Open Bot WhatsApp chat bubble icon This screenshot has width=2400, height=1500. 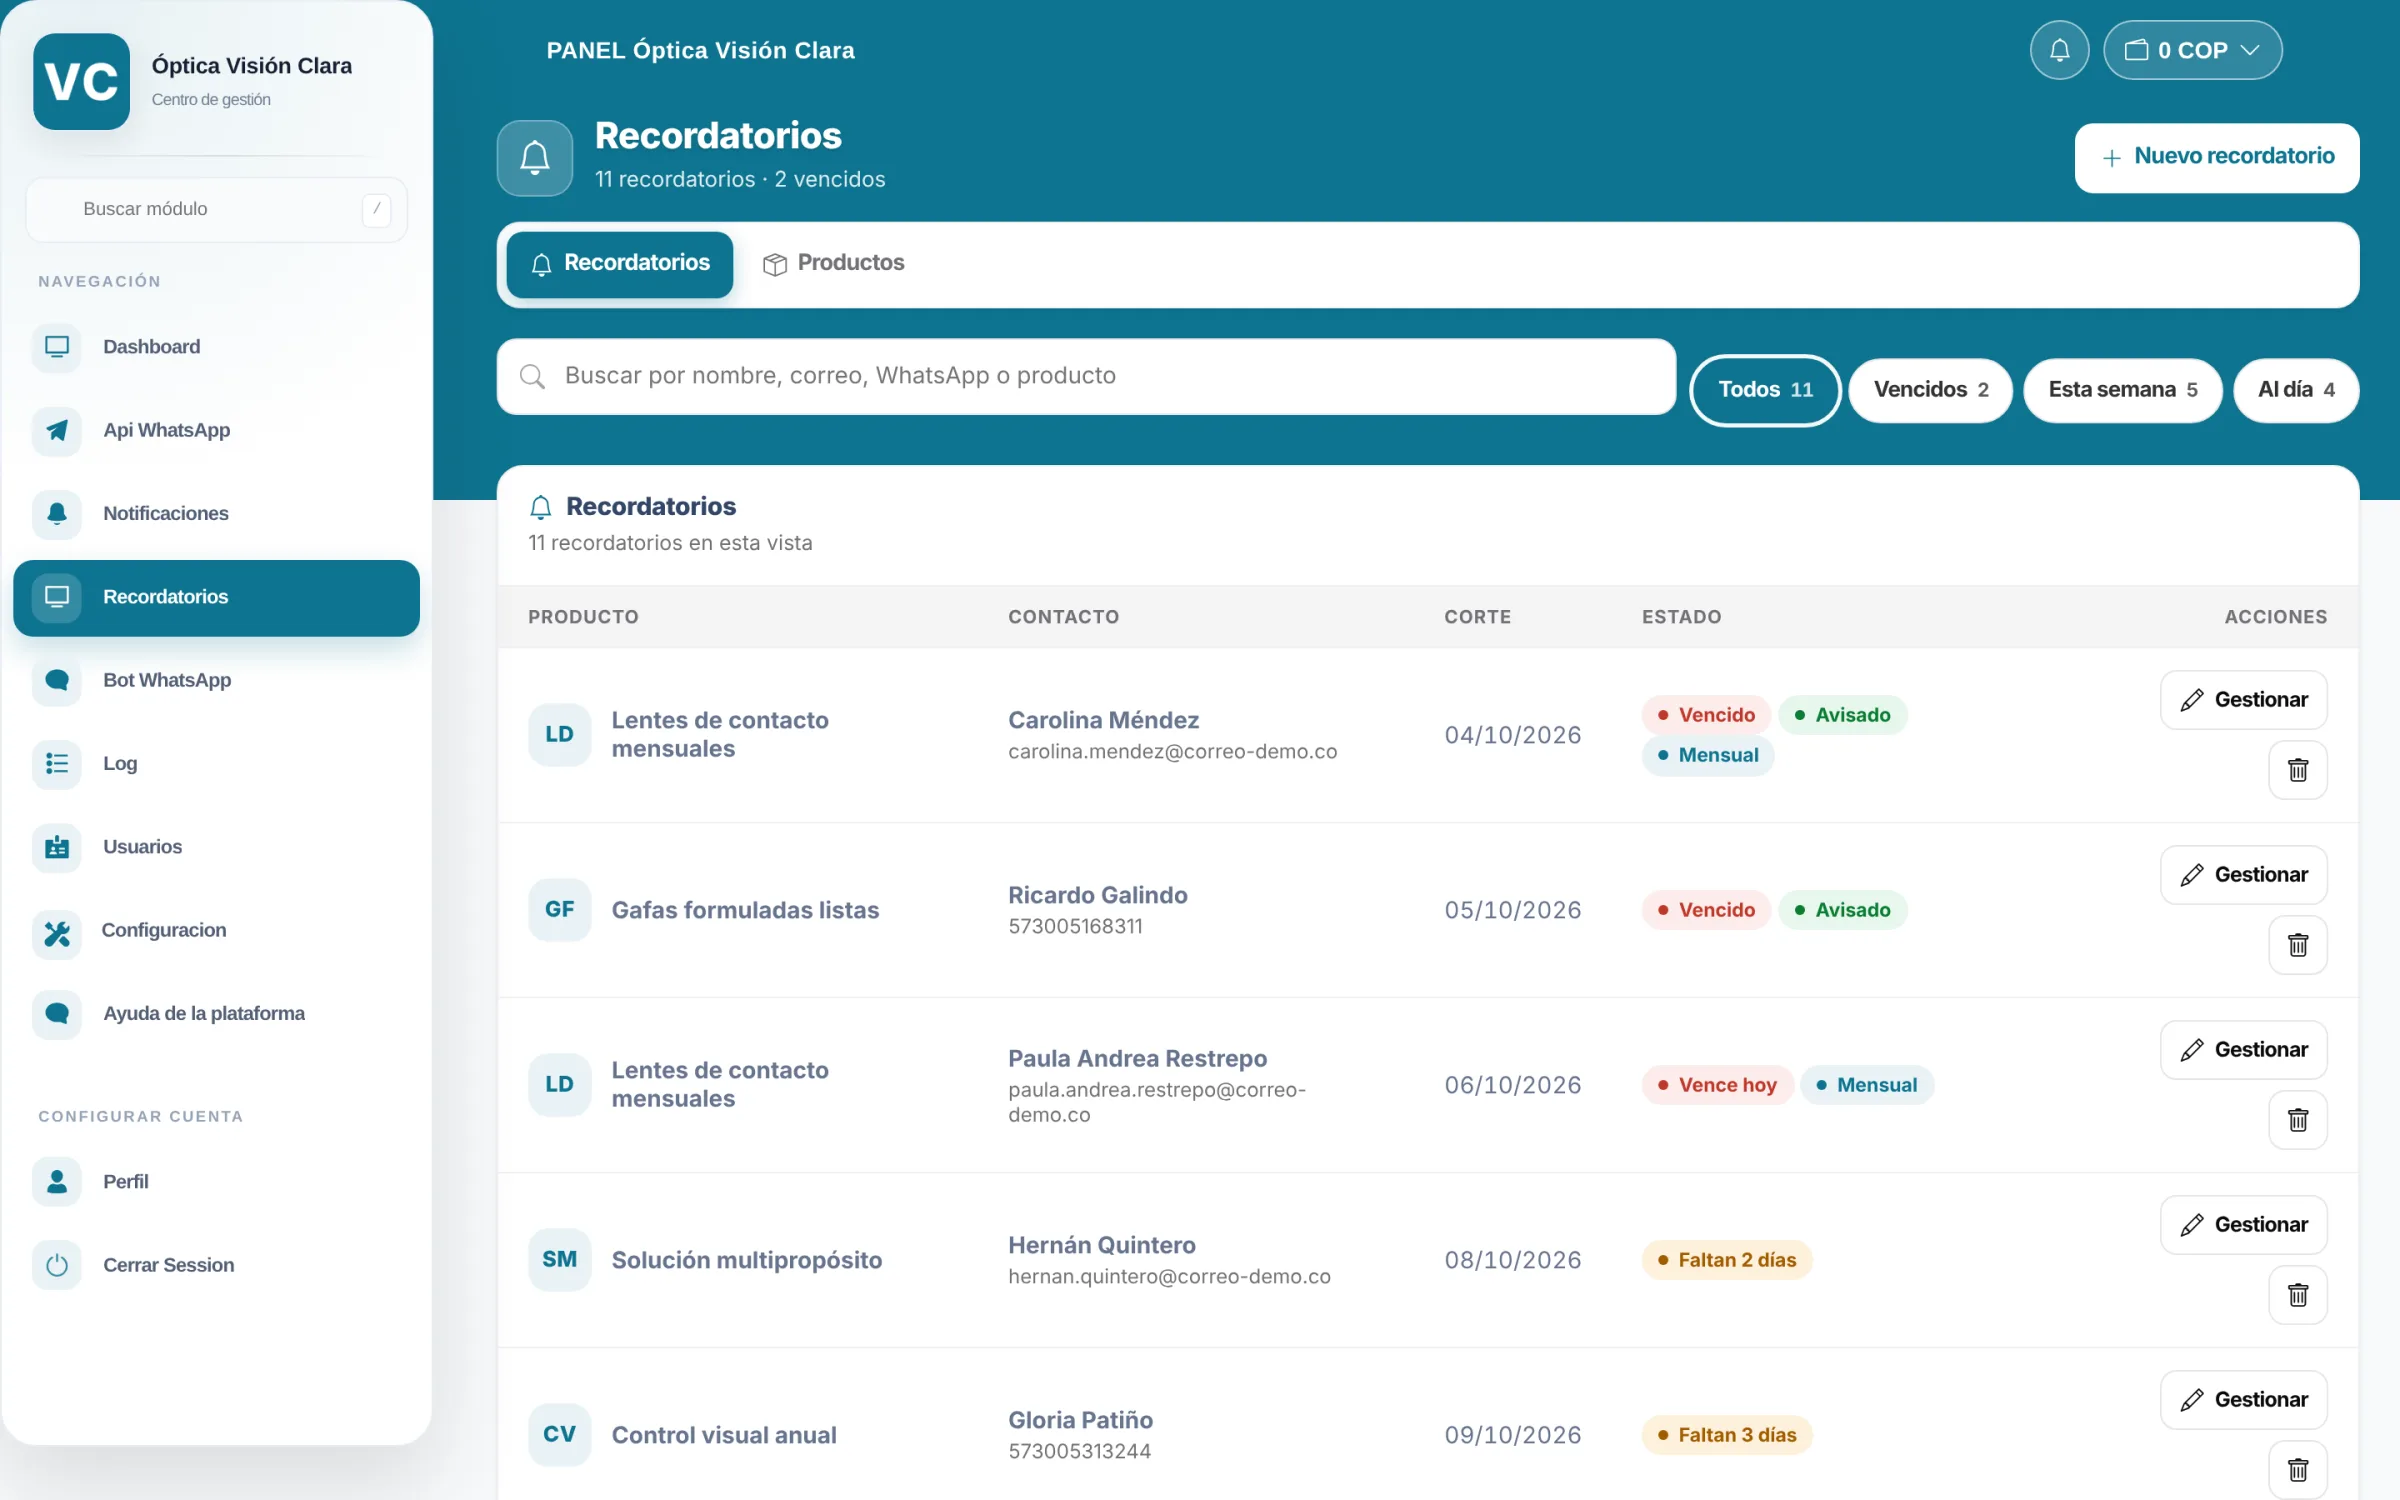(x=57, y=681)
